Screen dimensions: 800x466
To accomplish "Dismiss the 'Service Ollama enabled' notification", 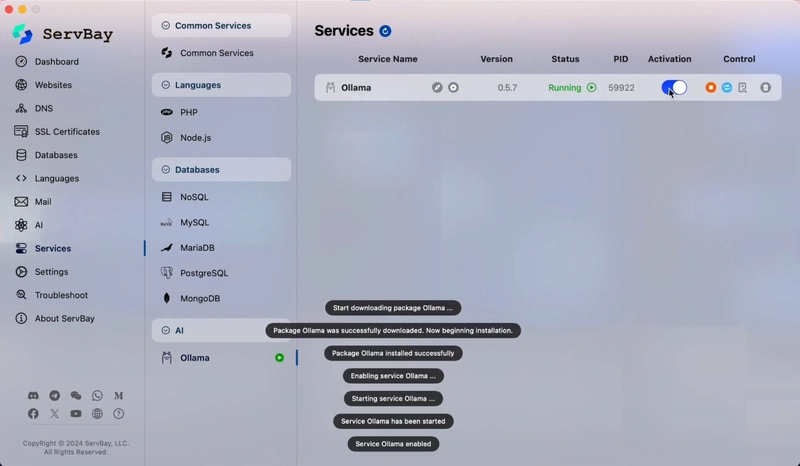I will click(393, 444).
